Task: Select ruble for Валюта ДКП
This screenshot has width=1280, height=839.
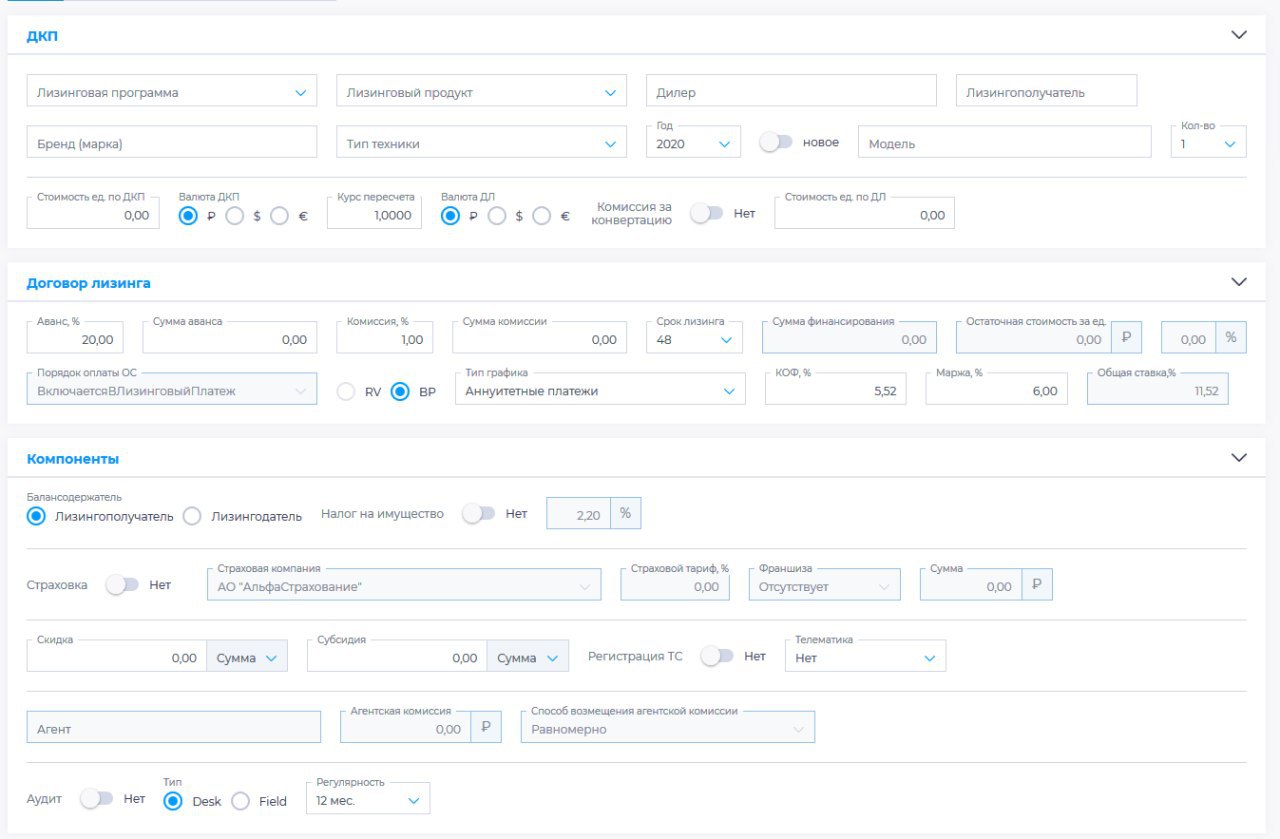Action: pyautogui.click(x=190, y=215)
